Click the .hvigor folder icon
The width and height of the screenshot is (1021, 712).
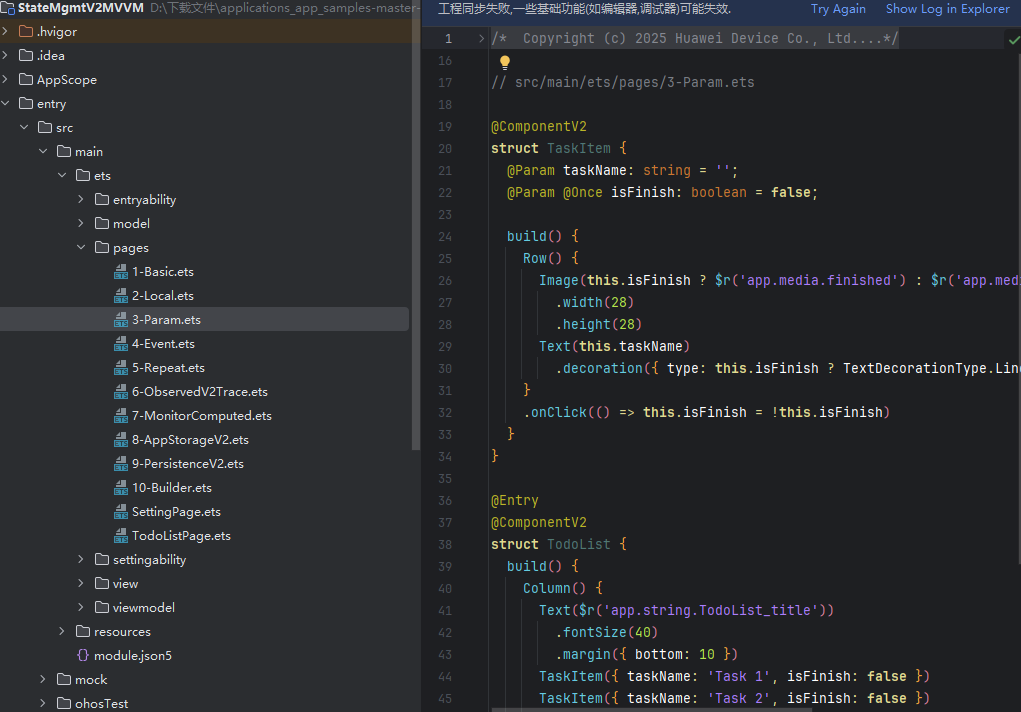pyautogui.click(x=26, y=31)
